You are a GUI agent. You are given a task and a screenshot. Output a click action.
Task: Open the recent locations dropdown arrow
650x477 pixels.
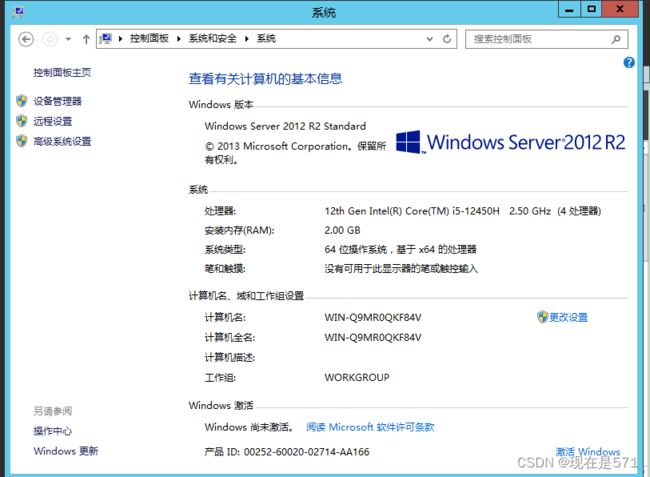[68, 39]
